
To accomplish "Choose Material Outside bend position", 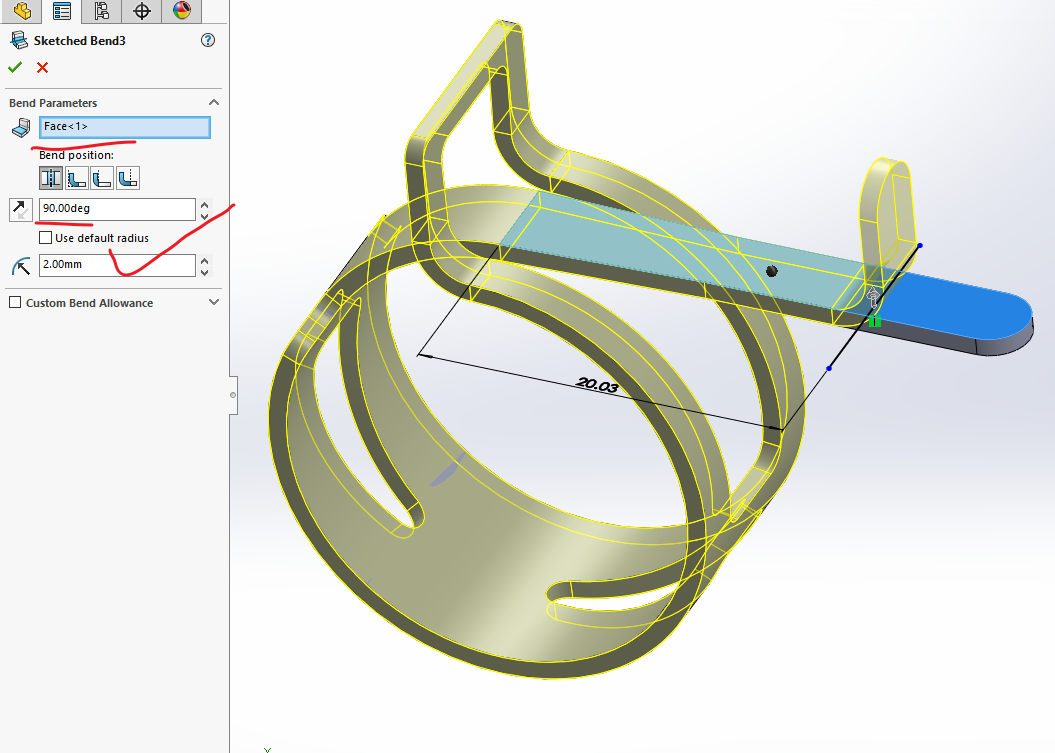I will tap(102, 178).
